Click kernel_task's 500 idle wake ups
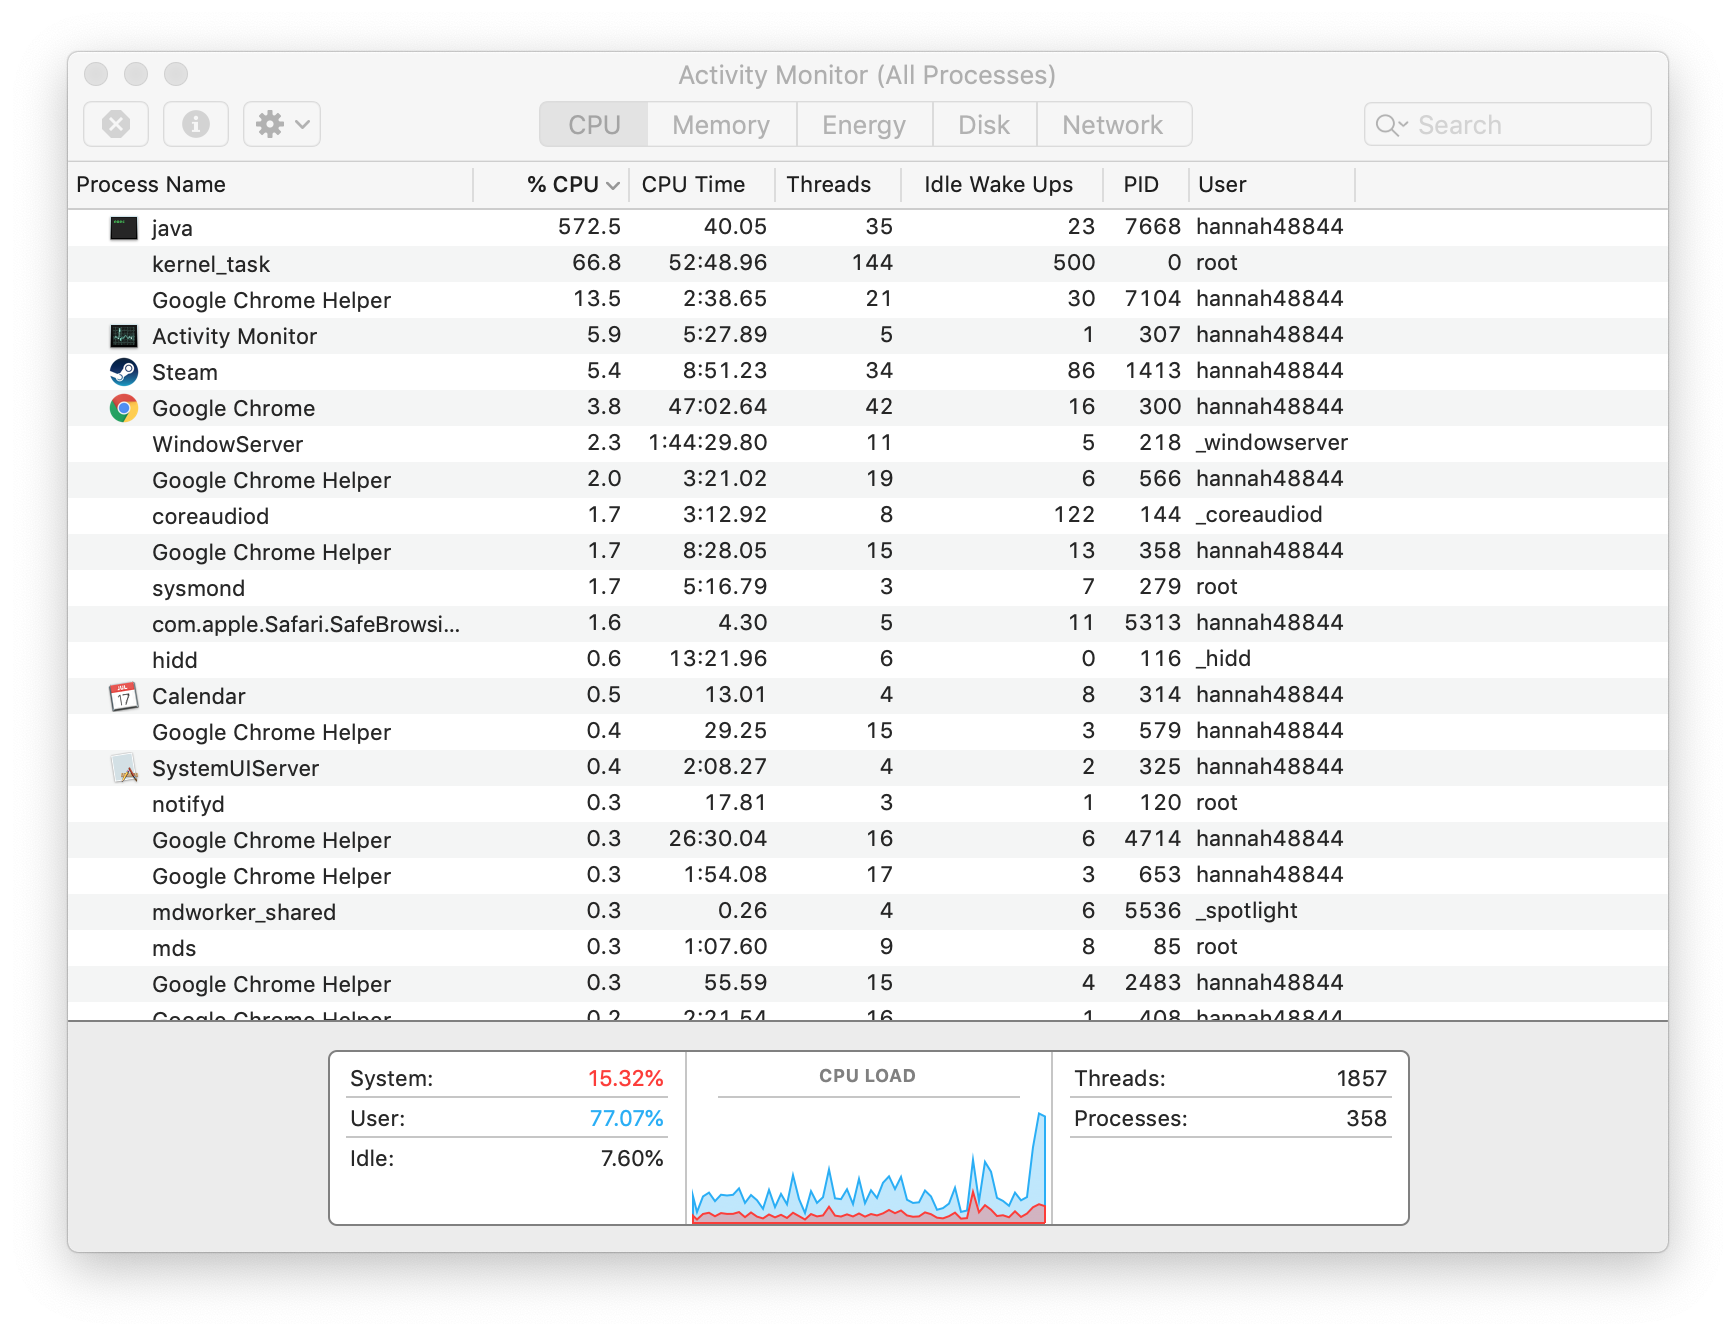Image resolution: width=1736 pixels, height=1336 pixels. (1074, 263)
